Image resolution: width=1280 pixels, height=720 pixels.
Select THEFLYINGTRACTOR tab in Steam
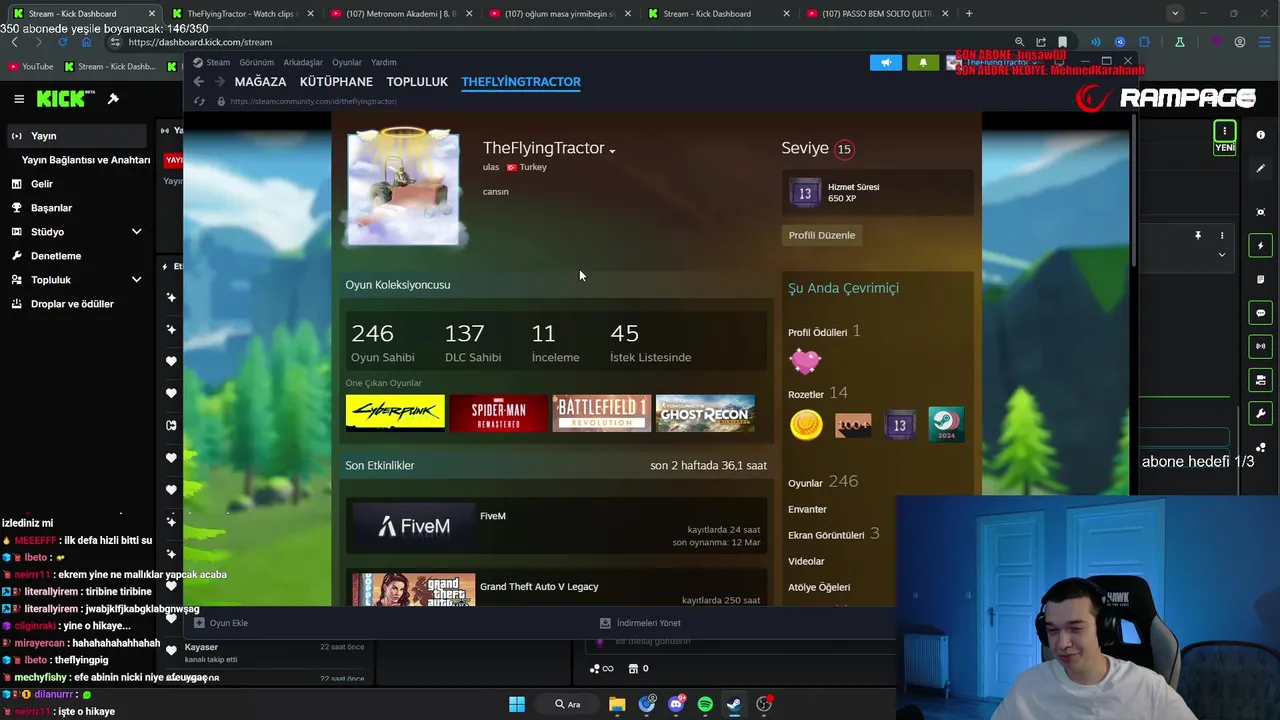pyautogui.click(x=521, y=82)
